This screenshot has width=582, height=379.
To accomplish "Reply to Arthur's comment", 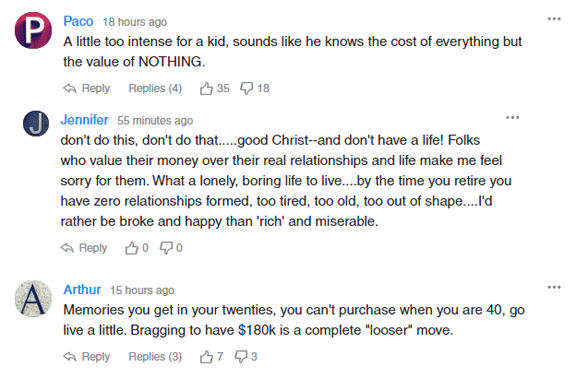I will (86, 357).
